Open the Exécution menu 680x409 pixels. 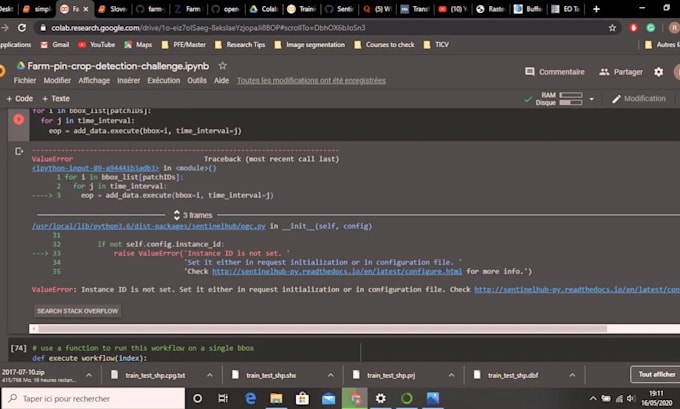click(163, 80)
